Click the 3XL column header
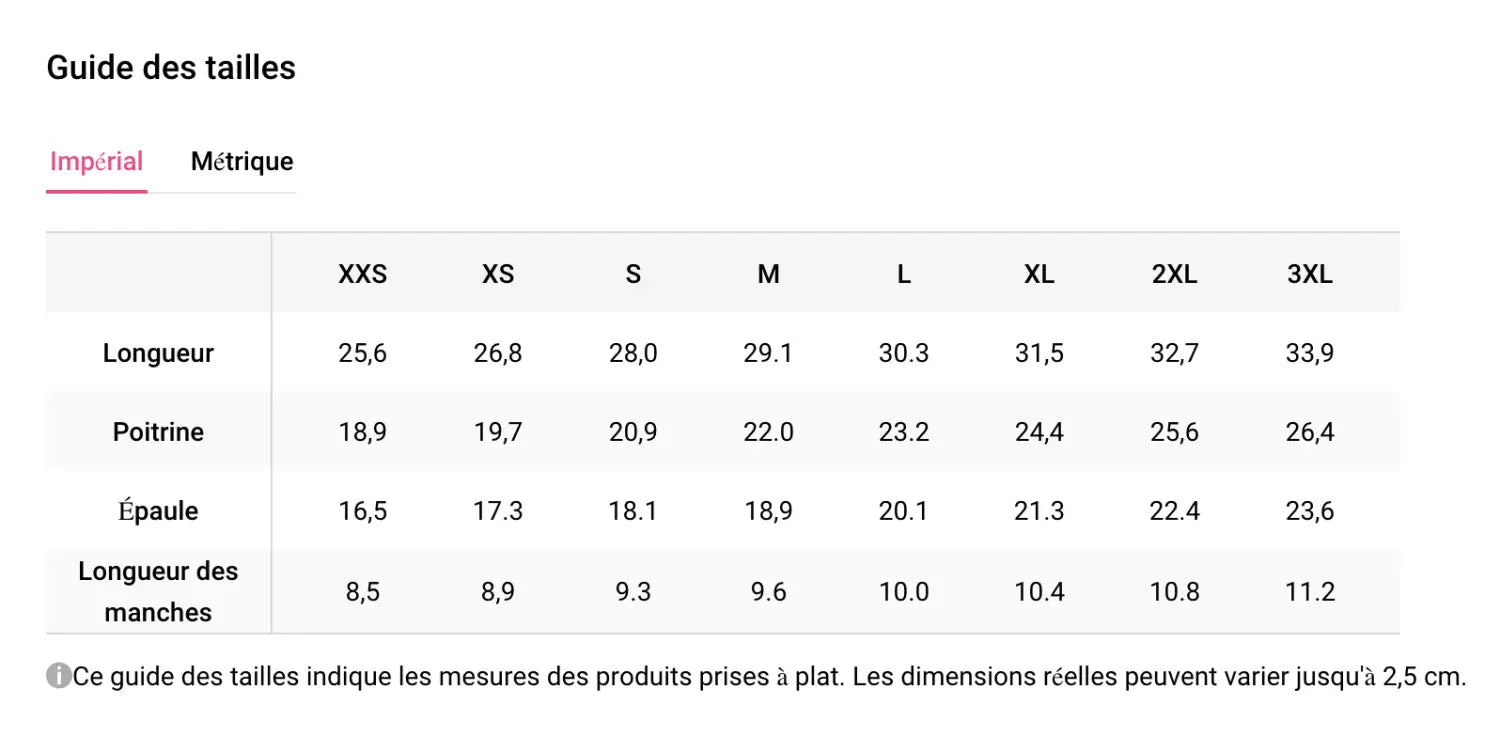The width and height of the screenshot is (1500, 752). coord(1310,273)
